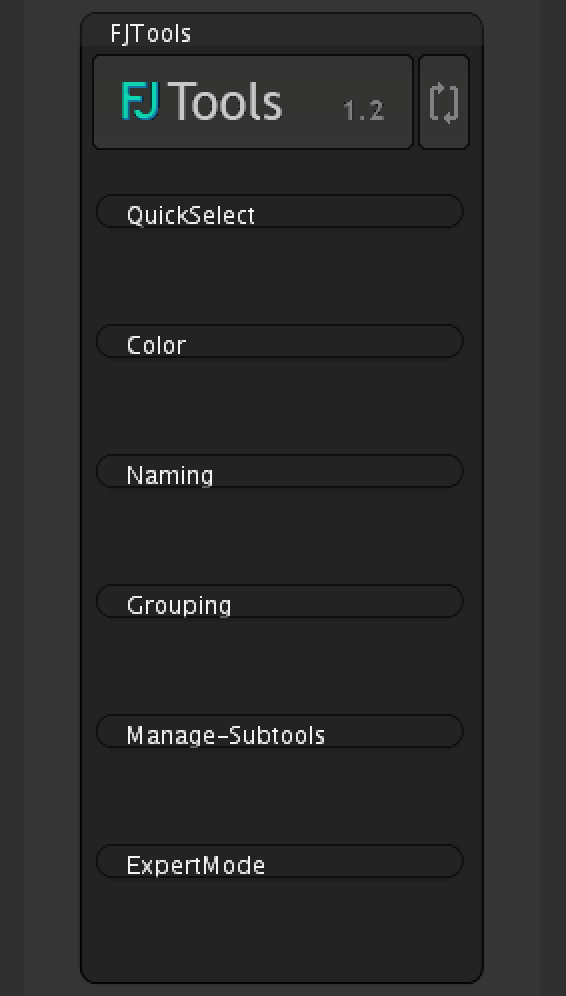Collapse the FJTools palette title
The image size is (566, 996).
[151, 33]
